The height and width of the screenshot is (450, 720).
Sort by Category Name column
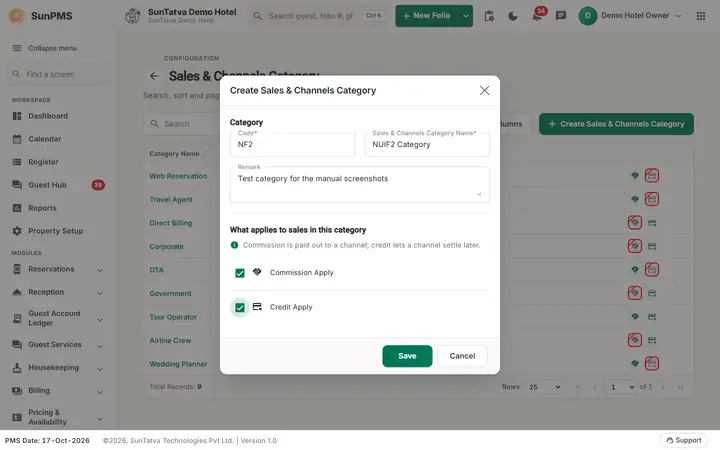click(178, 153)
